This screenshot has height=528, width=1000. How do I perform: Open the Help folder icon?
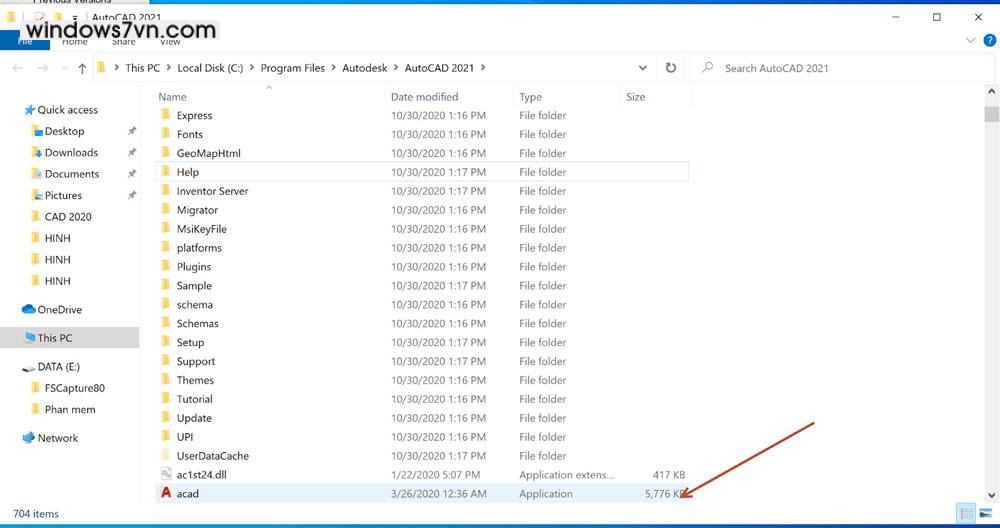click(x=166, y=172)
